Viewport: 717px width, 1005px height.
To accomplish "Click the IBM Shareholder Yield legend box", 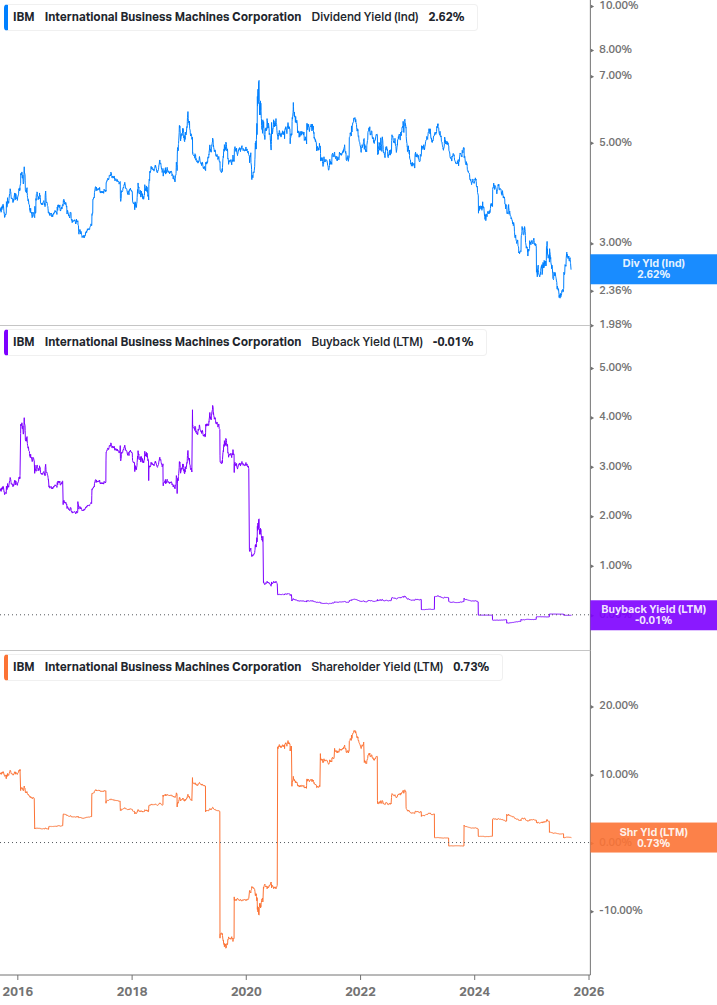I will (252, 667).
